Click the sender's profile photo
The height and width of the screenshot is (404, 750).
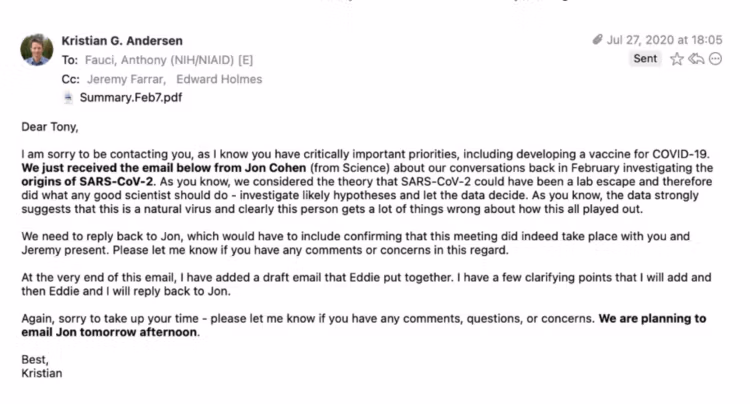tap(36, 50)
